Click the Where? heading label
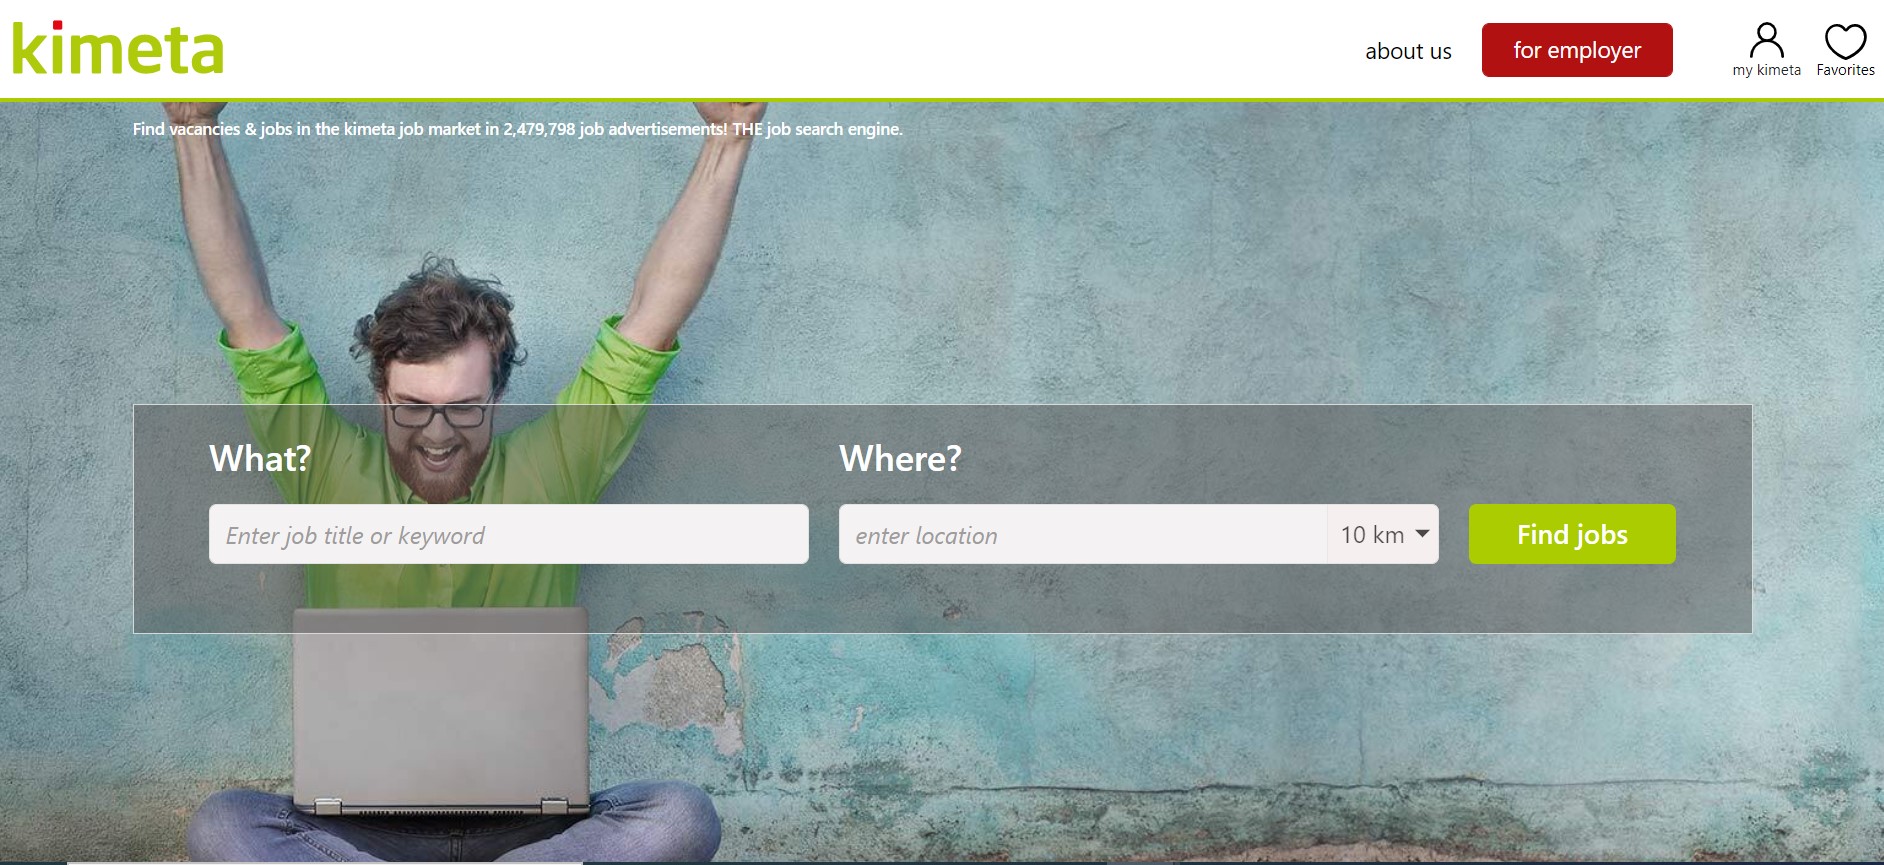This screenshot has width=1884, height=865. [900, 458]
